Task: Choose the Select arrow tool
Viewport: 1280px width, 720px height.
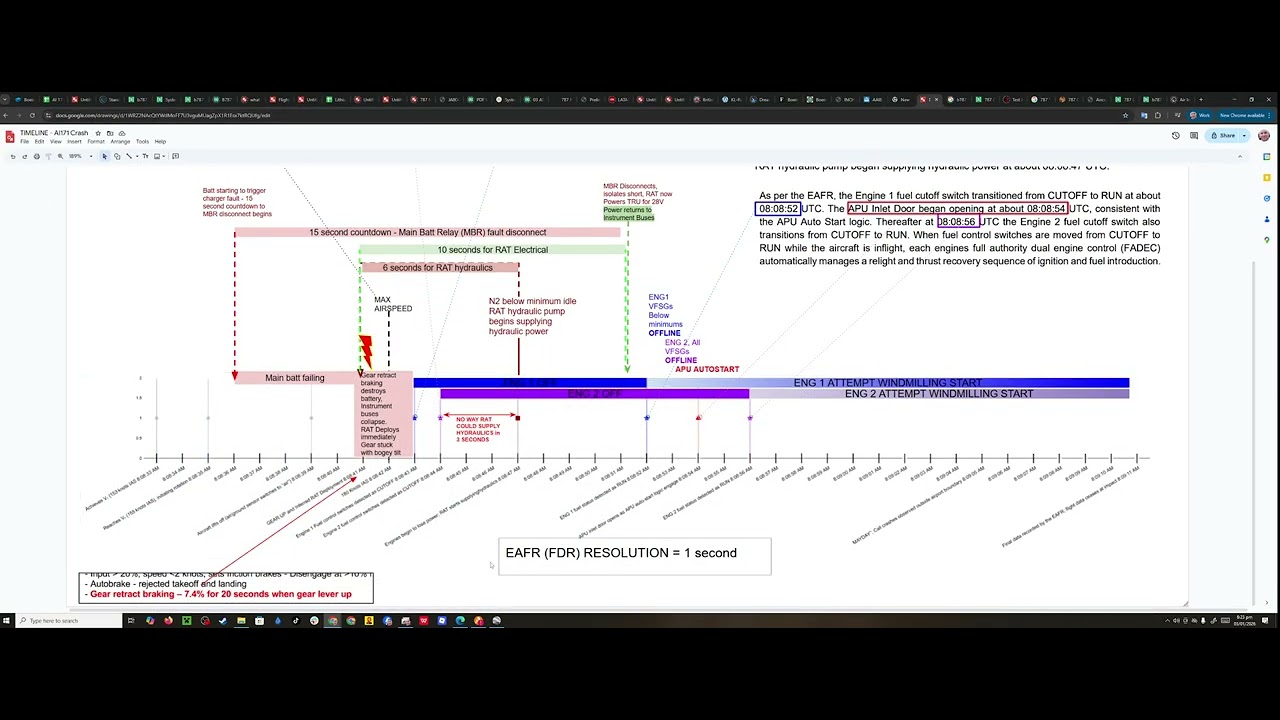Action: coord(105,156)
